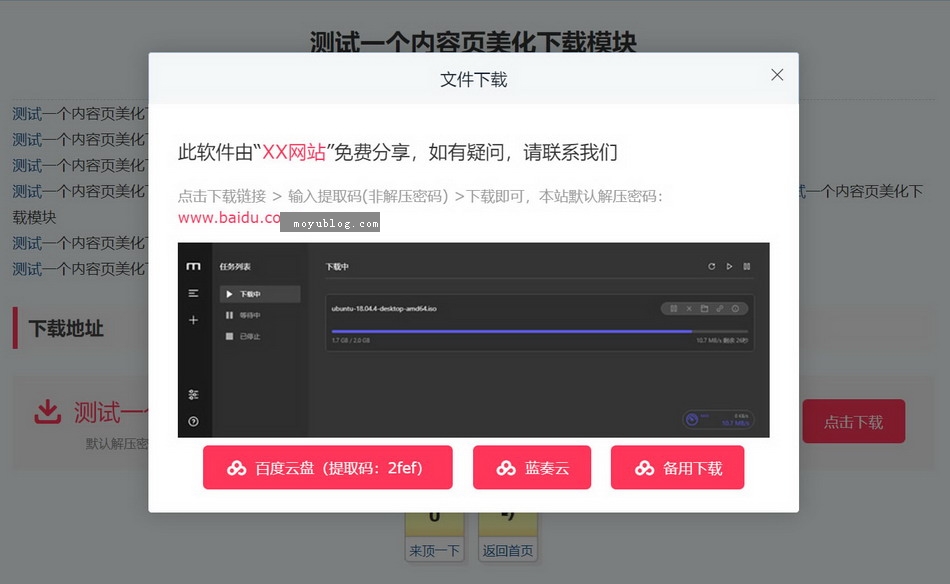Screen dimensions: 950x584
Task: Click the refresh icon in the 下载中 header
Action: [x=711, y=265]
